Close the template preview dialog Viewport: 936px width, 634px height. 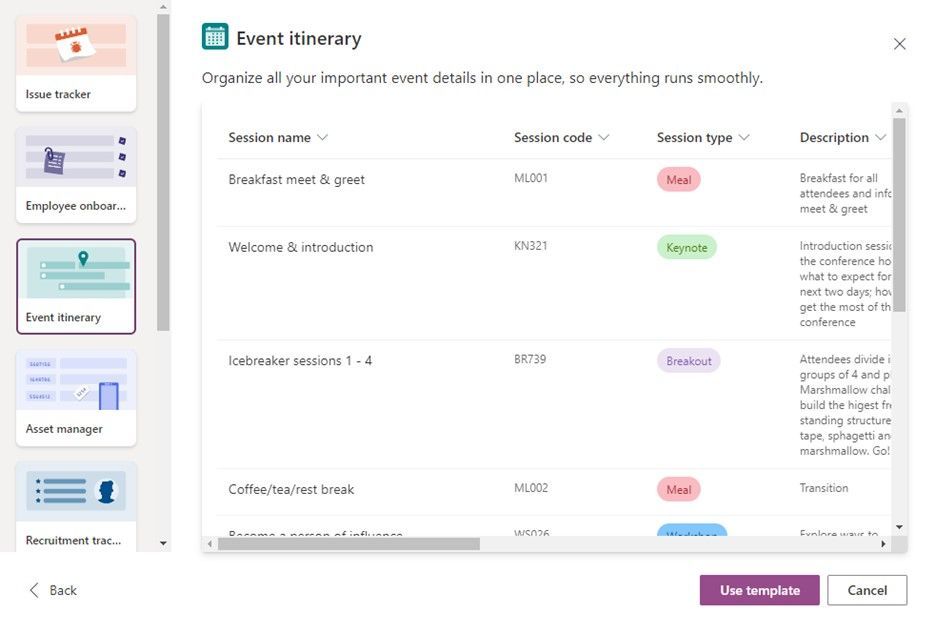pos(899,44)
